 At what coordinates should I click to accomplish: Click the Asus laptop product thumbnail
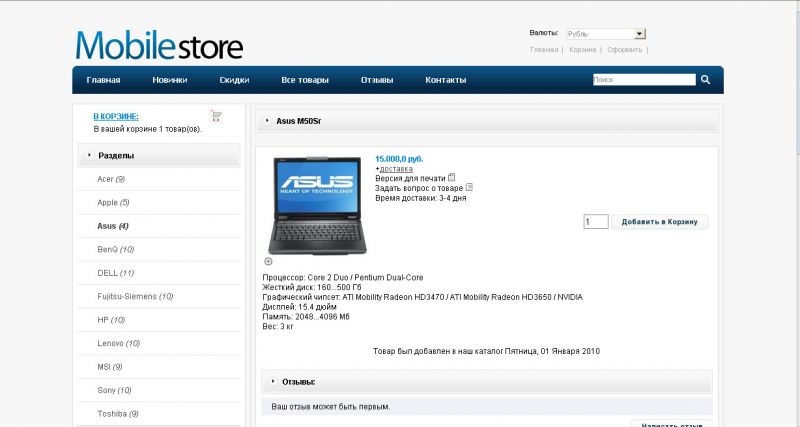[x=317, y=206]
